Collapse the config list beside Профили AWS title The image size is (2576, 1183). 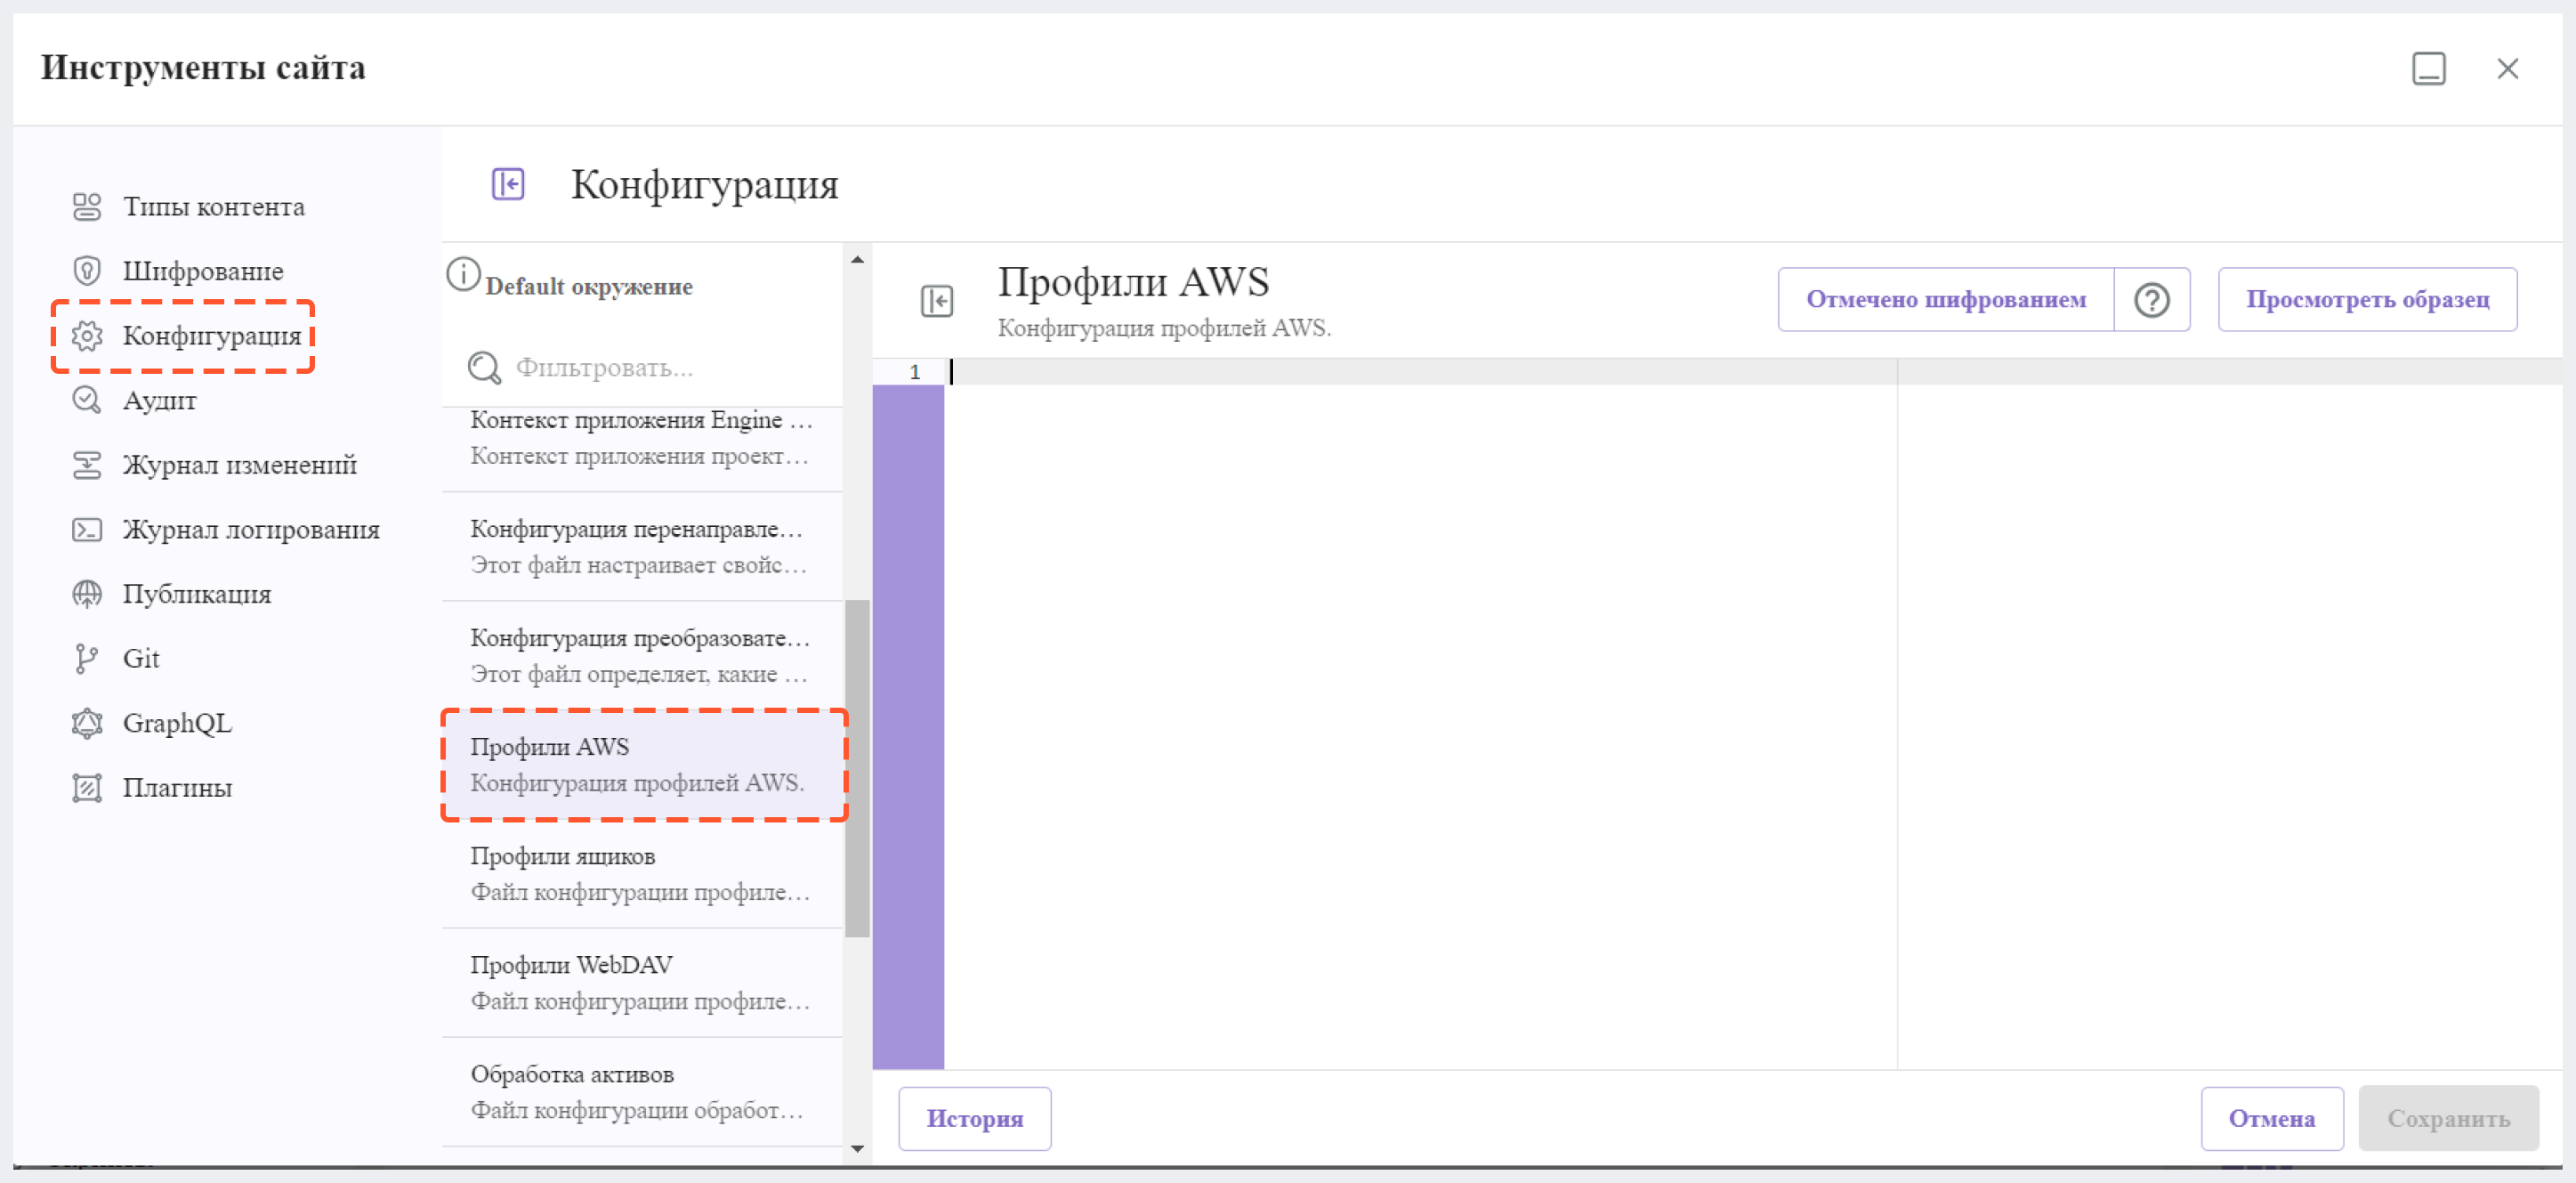[x=937, y=301]
